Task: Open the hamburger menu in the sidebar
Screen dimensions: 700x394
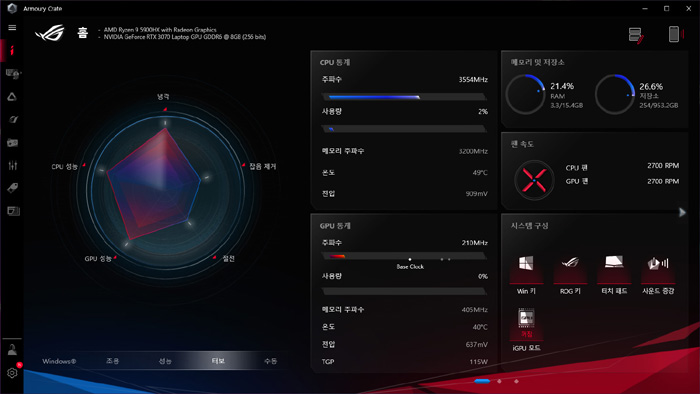Action: pyautogui.click(x=12, y=28)
